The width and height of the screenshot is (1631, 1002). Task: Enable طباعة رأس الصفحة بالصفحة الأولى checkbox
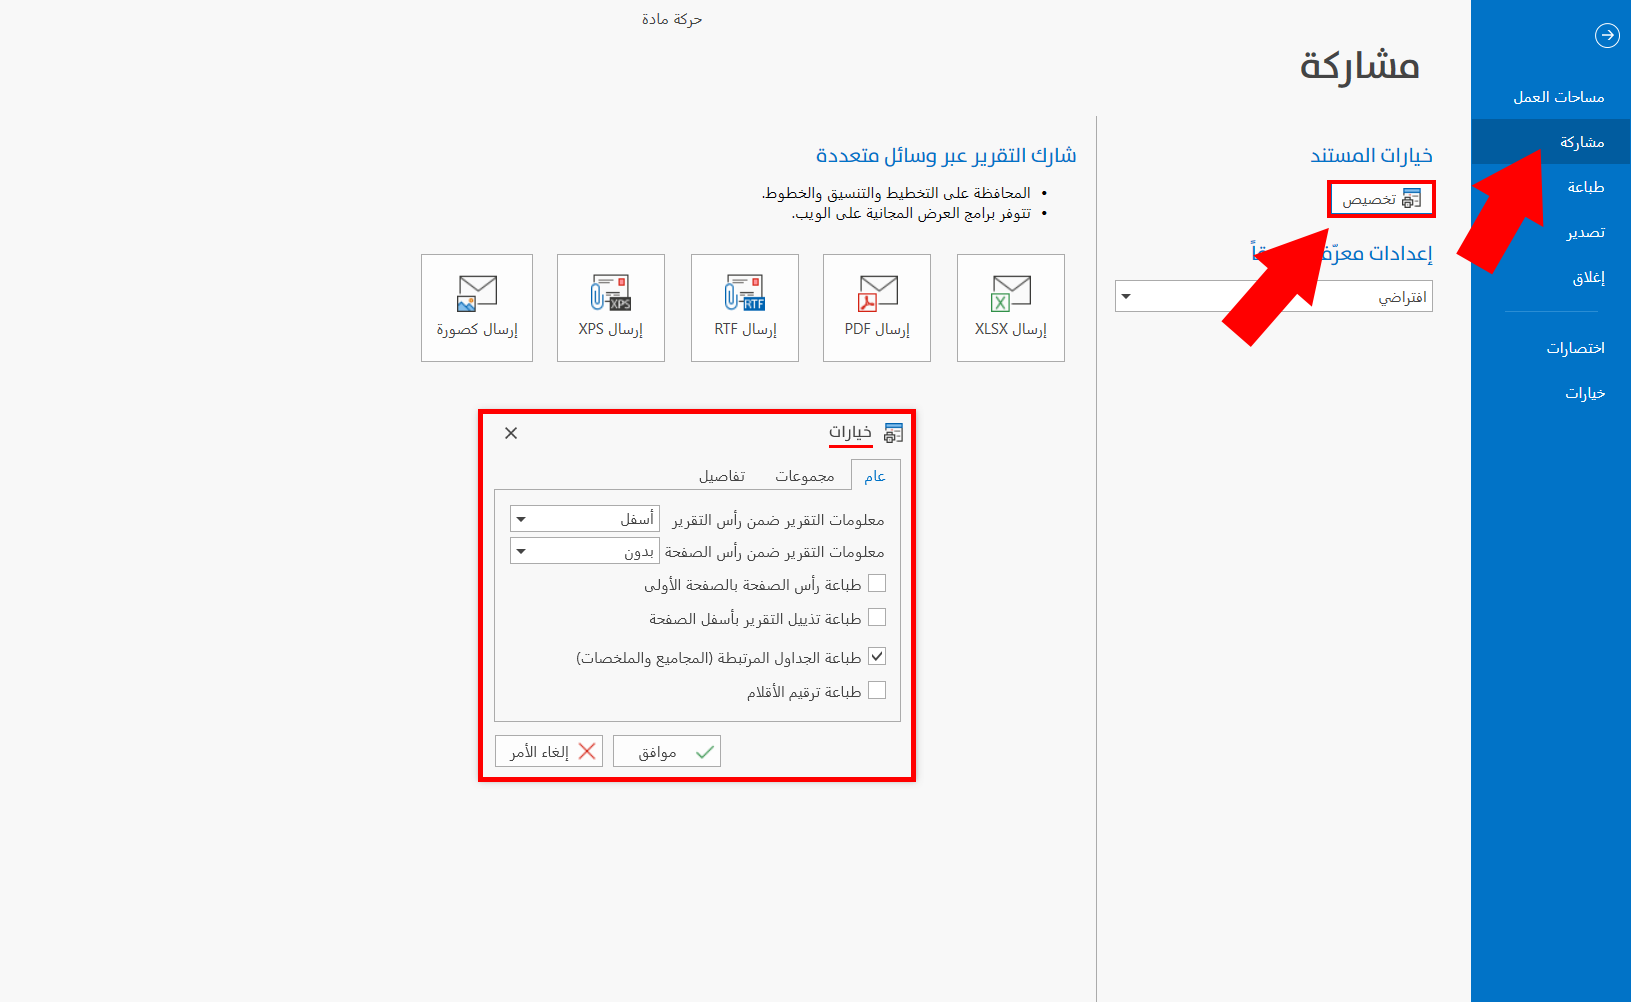click(877, 584)
